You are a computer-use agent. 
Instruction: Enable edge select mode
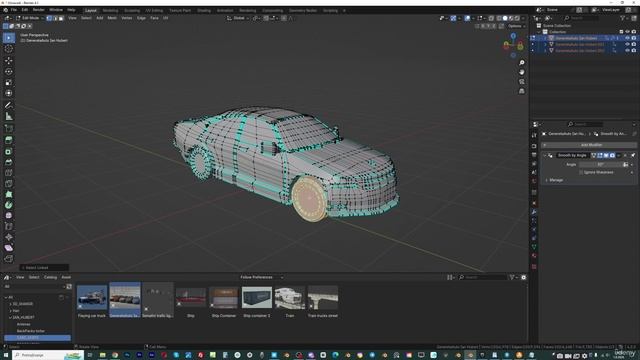[x=55, y=18]
